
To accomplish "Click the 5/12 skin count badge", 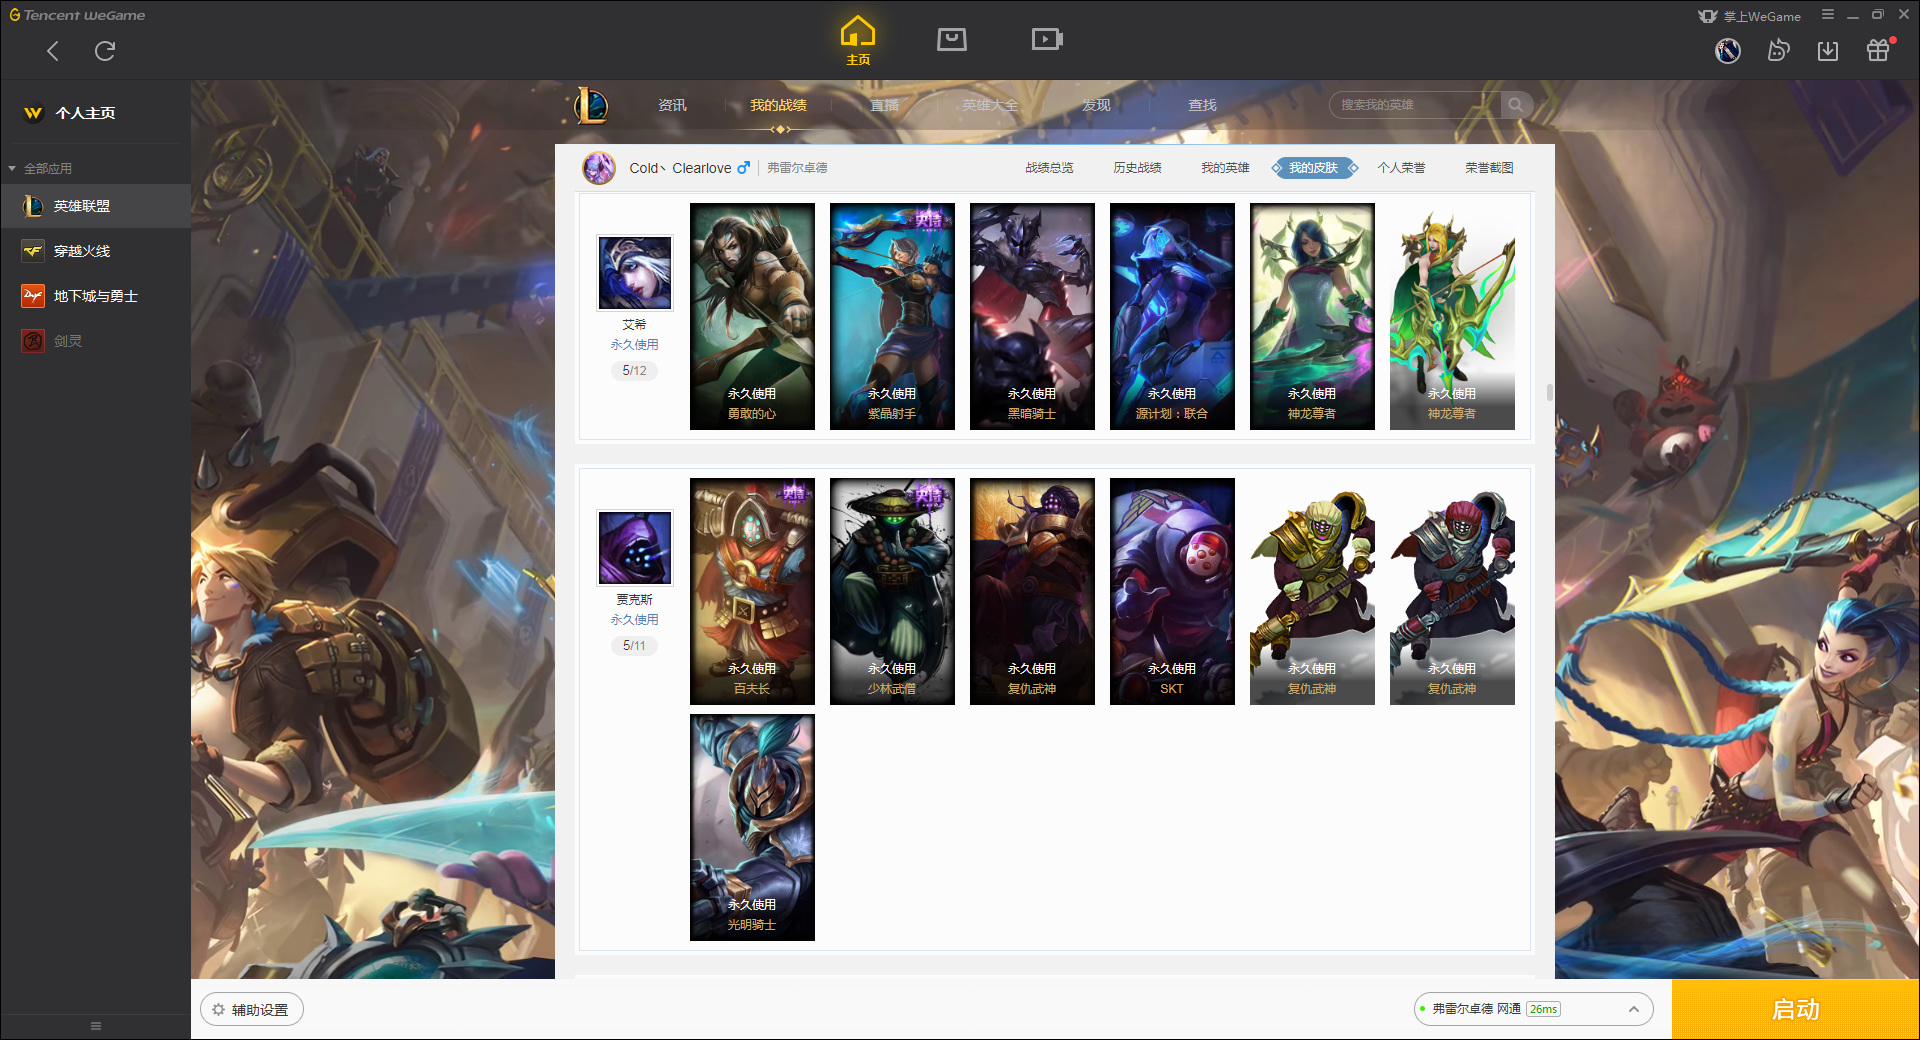I will 634,371.
